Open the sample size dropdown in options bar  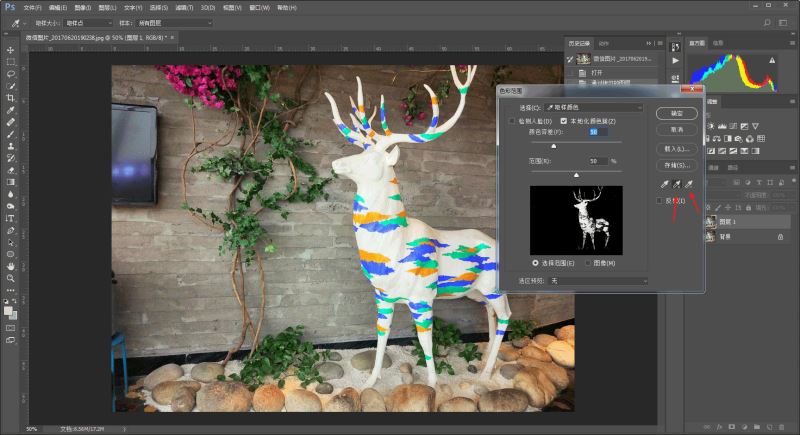tap(88, 23)
